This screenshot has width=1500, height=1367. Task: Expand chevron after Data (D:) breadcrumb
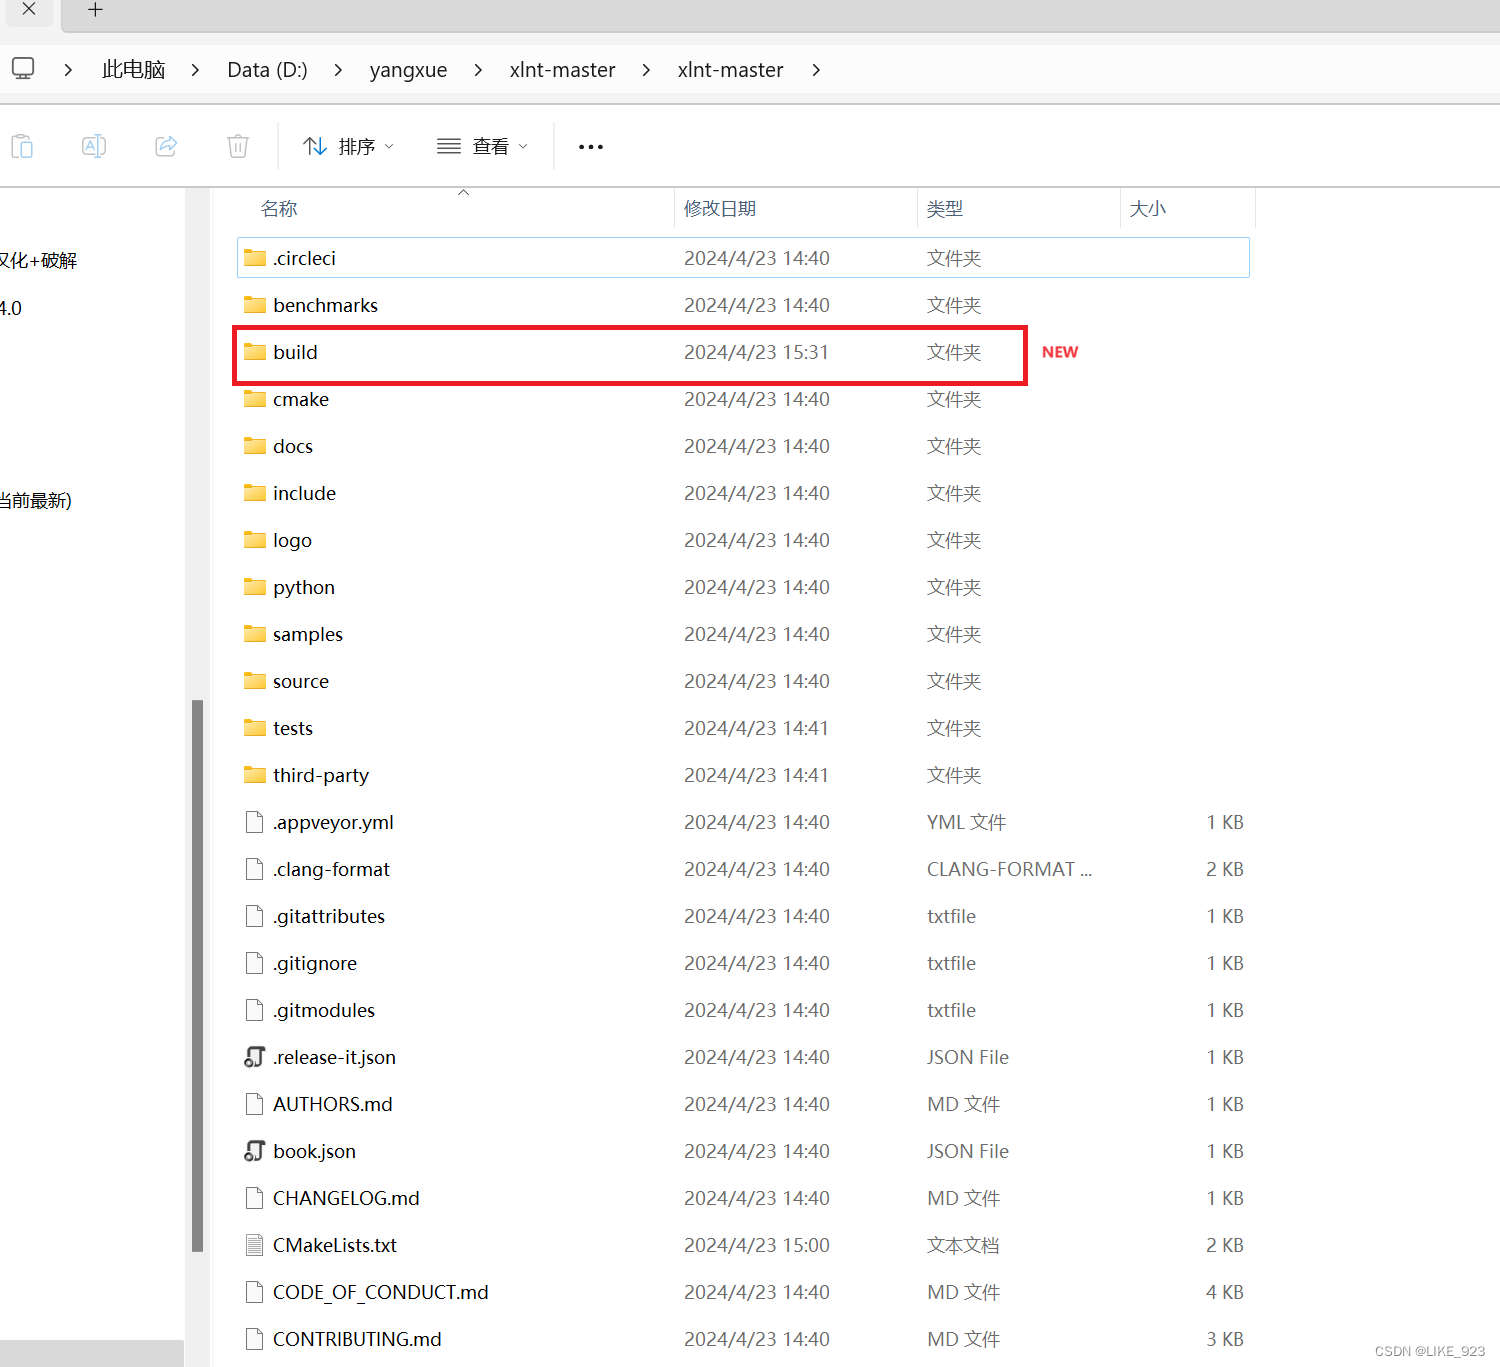[x=338, y=70]
